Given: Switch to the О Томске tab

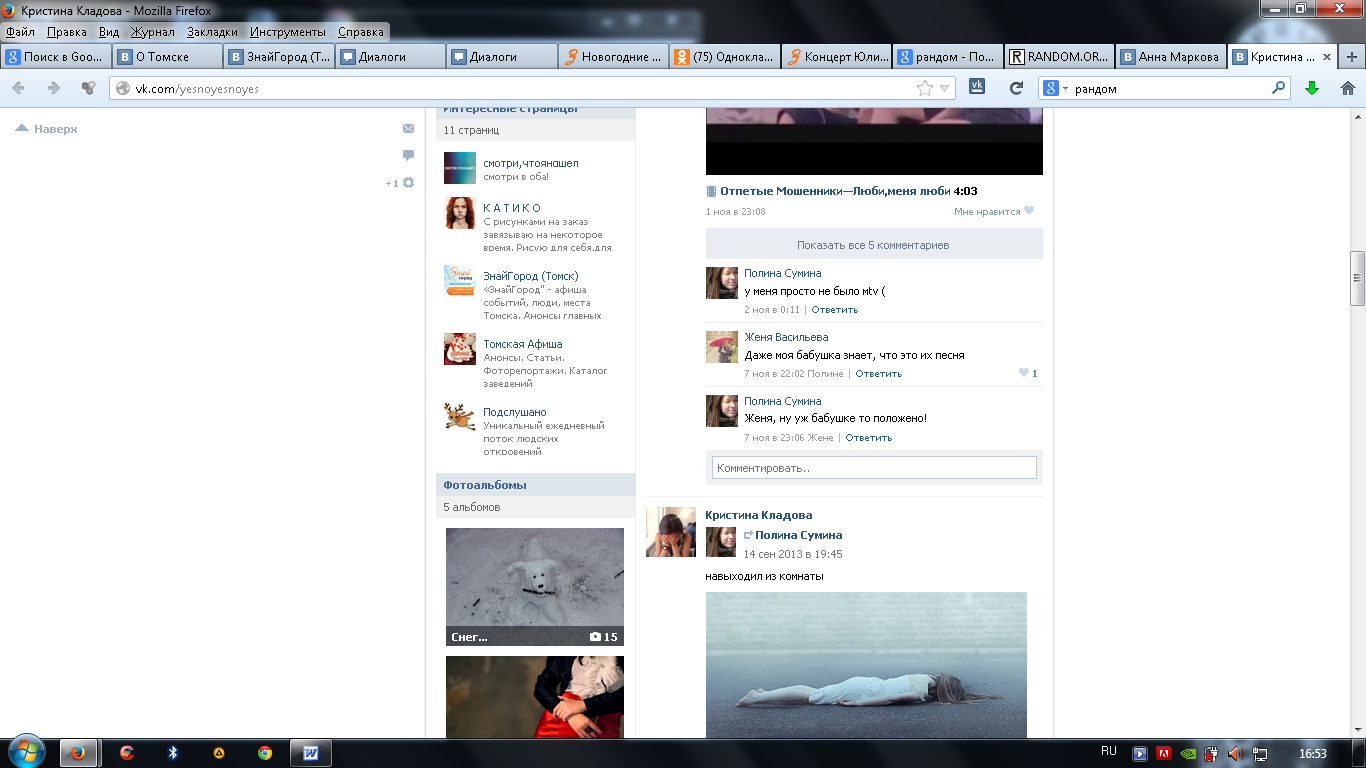Looking at the screenshot, I should (167, 57).
